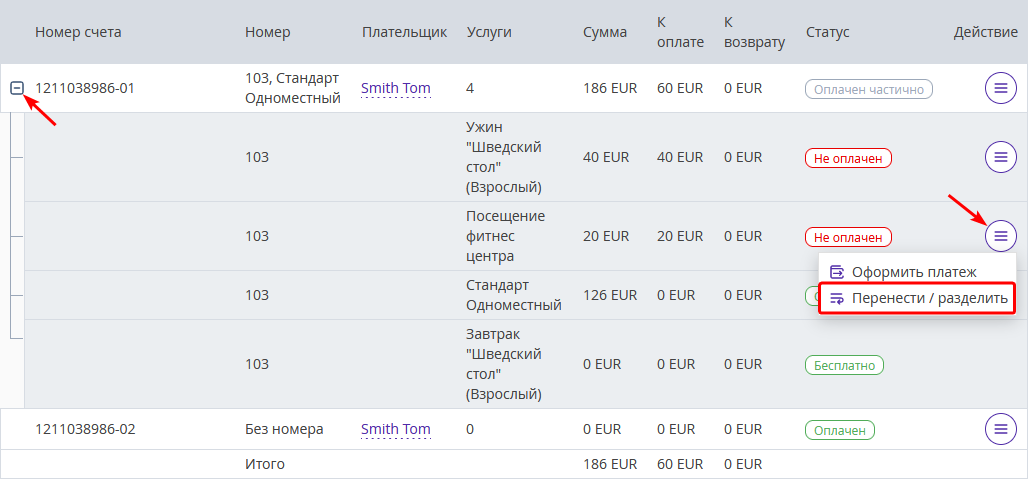
Task: Click the Оформить платеж icon in popup
Action: coord(837,272)
